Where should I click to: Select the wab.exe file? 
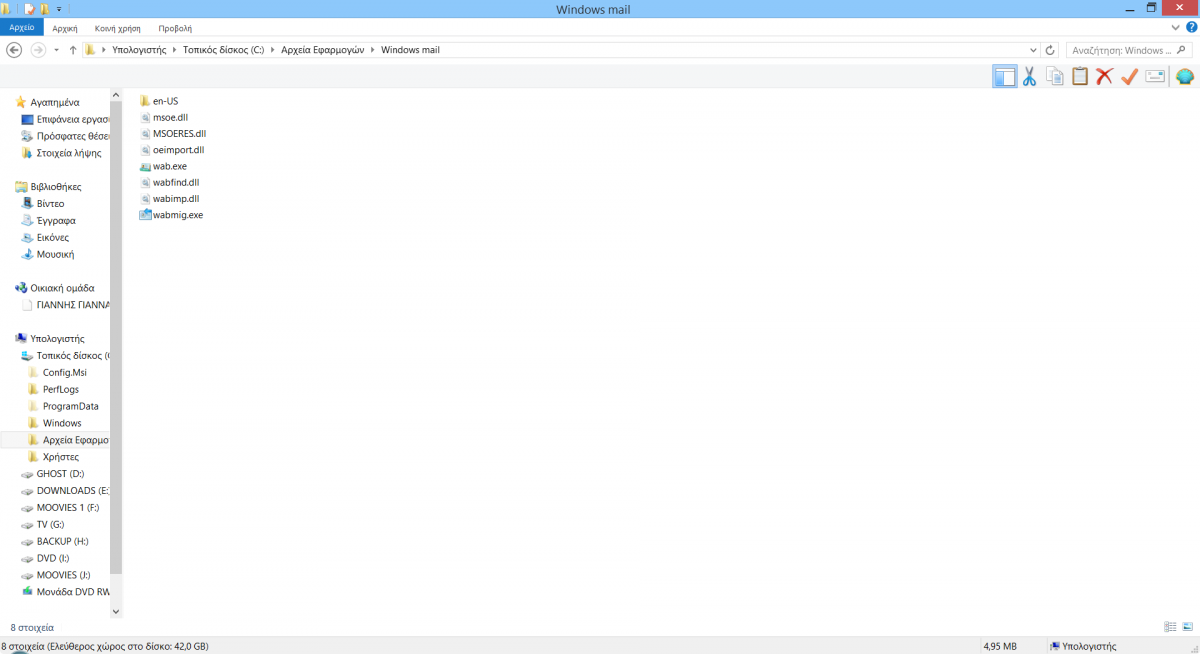[162, 166]
